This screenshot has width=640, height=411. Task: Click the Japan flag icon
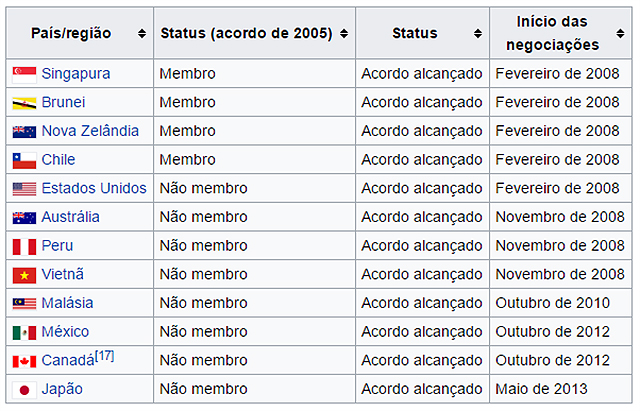click(24, 390)
